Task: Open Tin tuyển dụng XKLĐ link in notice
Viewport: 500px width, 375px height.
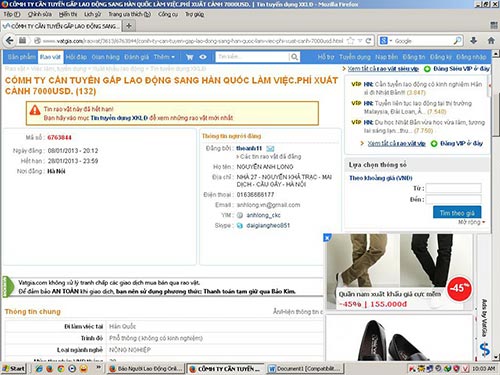Action: pos(119,118)
